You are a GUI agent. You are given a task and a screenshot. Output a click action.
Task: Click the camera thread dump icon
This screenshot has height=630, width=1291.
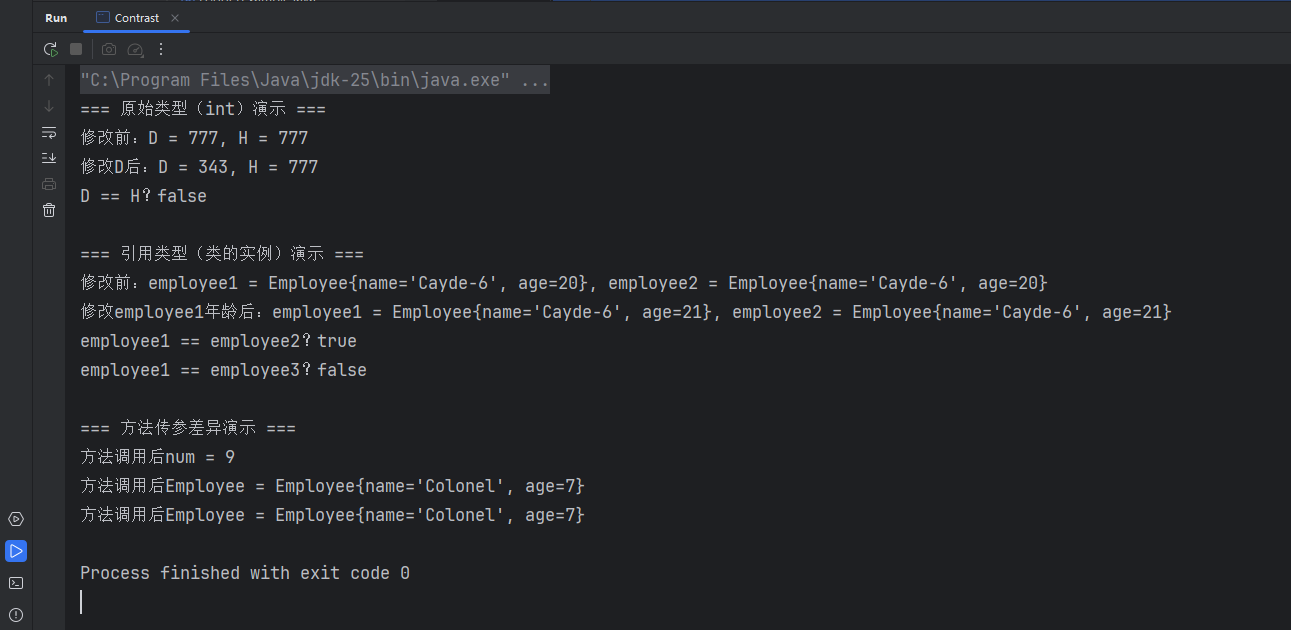click(x=109, y=49)
